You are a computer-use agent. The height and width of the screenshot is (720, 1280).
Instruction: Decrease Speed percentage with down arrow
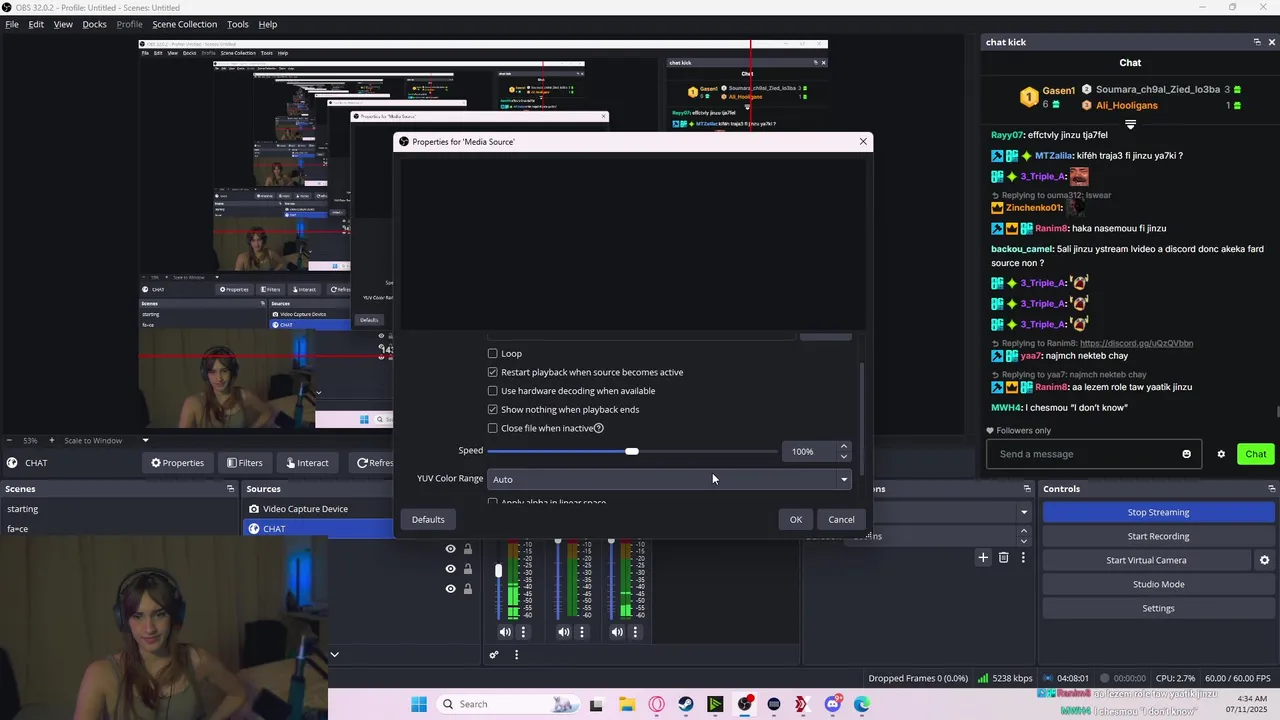pyautogui.click(x=844, y=456)
